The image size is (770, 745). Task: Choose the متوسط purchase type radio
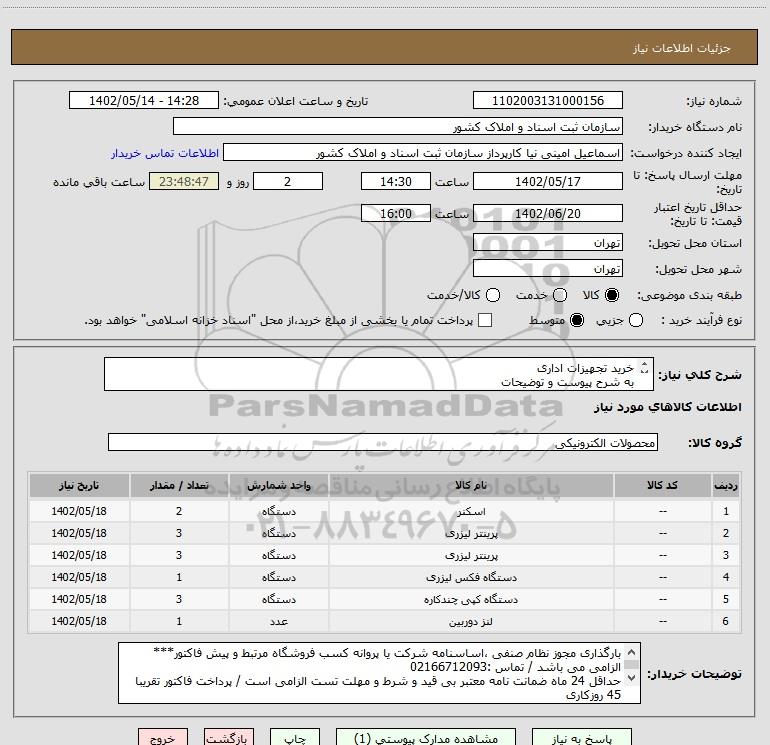tap(577, 321)
